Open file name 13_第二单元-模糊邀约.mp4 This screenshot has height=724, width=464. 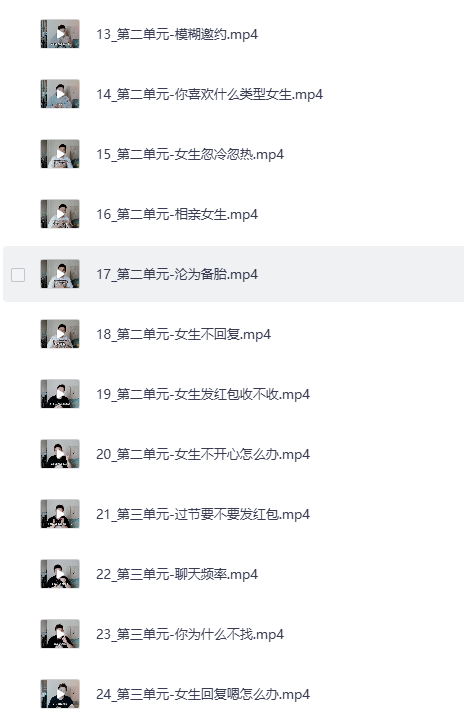(x=177, y=34)
